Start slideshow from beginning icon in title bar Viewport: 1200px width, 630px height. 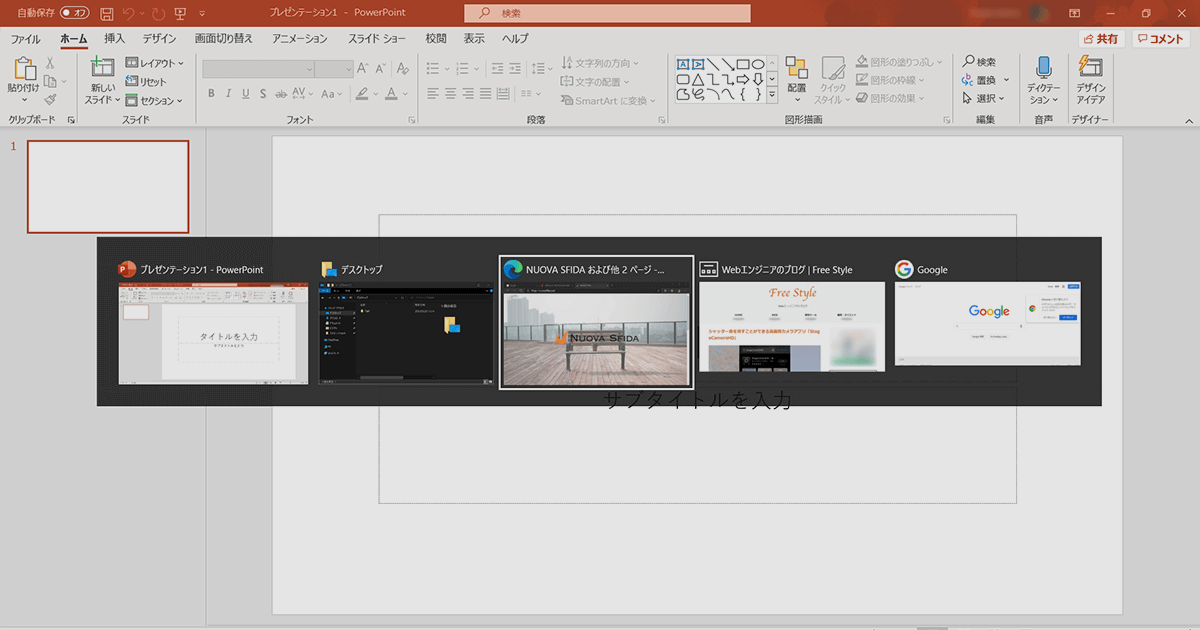179,13
